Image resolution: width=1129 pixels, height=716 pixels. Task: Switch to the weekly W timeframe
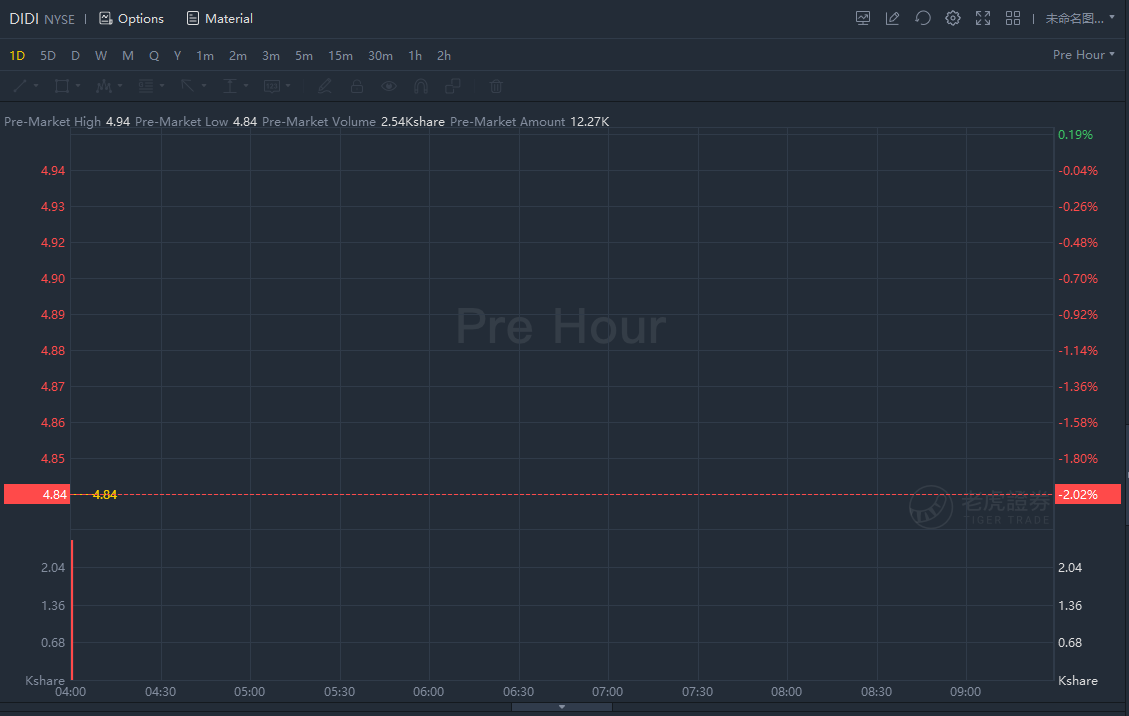(101, 55)
